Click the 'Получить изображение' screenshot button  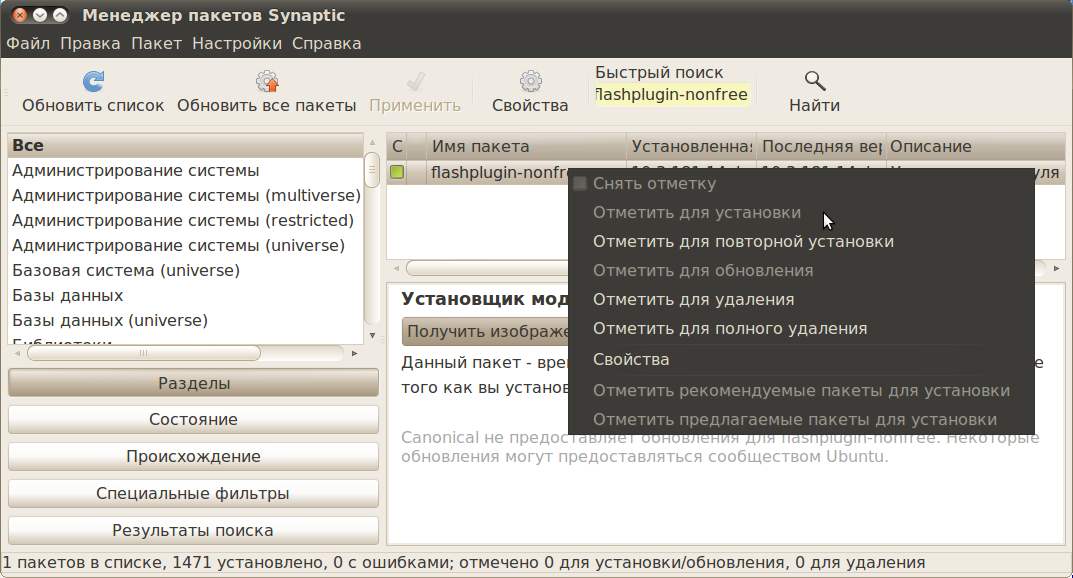pos(487,332)
